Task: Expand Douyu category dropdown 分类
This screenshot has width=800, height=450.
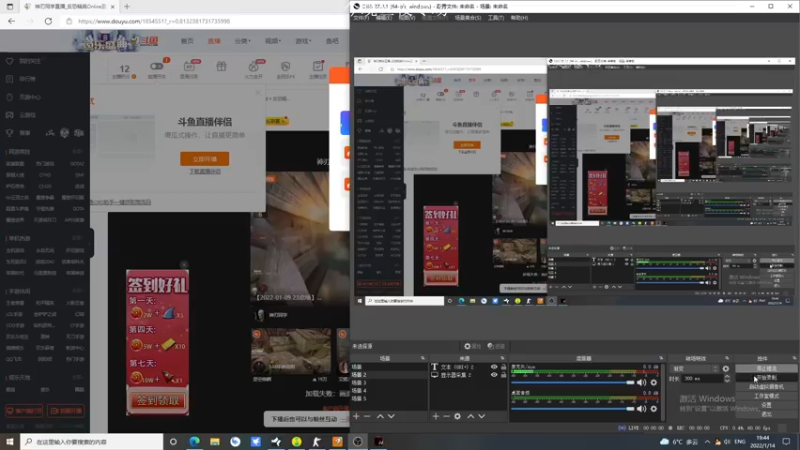Action: 242,41
